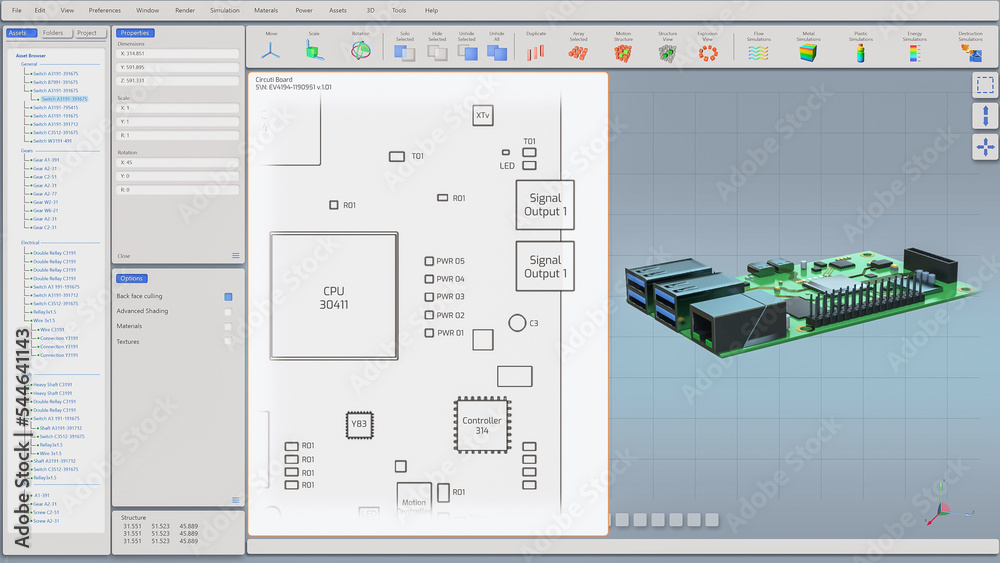Viewport: 1000px width, 563px height.
Task: Collapse the Gears section in Asset Browser
Action: (27, 151)
